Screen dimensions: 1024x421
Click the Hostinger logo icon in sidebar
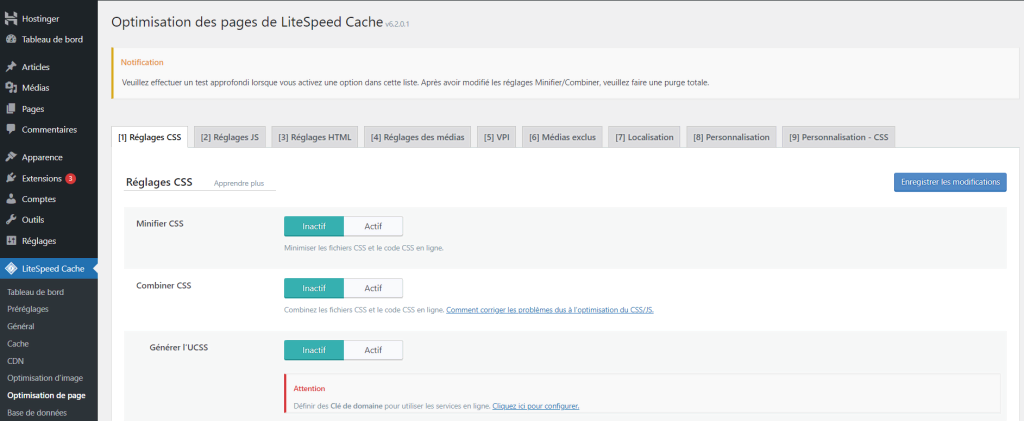coord(11,19)
